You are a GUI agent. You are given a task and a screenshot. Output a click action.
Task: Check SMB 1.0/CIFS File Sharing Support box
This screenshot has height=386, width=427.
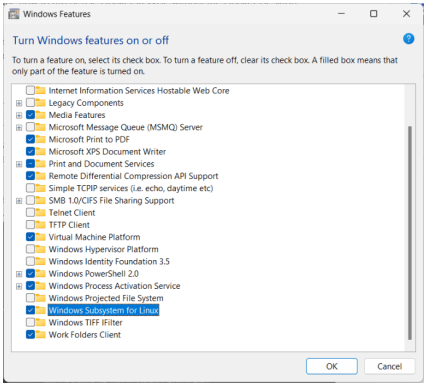click(x=30, y=200)
